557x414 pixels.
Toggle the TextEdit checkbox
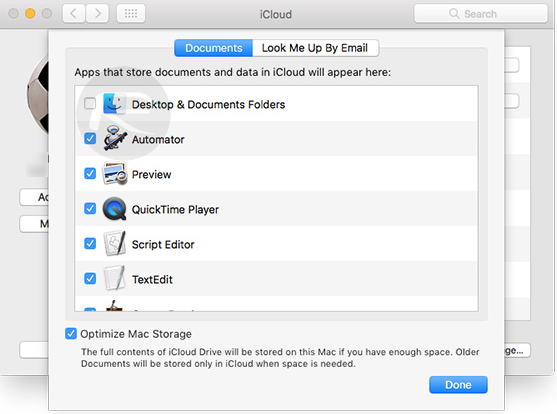point(90,278)
